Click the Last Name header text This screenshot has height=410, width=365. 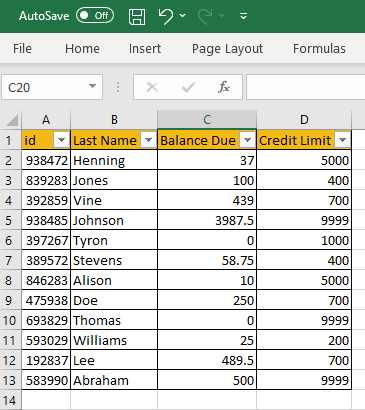click(x=105, y=140)
